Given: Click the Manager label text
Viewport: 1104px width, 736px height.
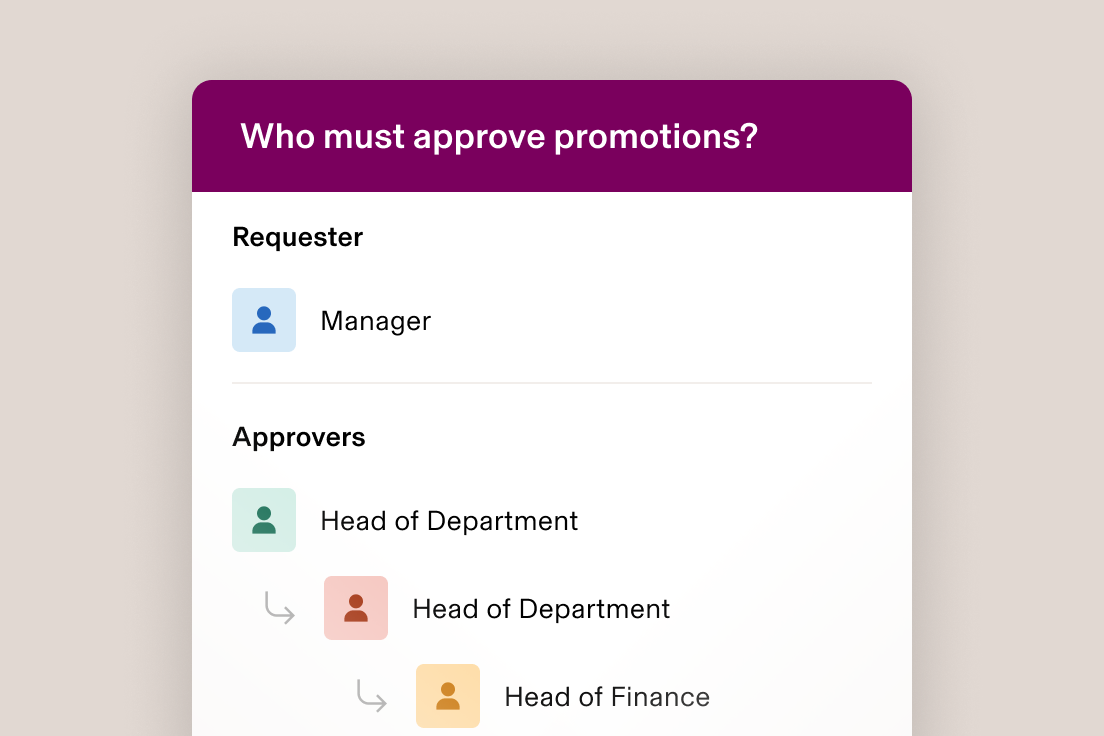Looking at the screenshot, I should (x=375, y=320).
